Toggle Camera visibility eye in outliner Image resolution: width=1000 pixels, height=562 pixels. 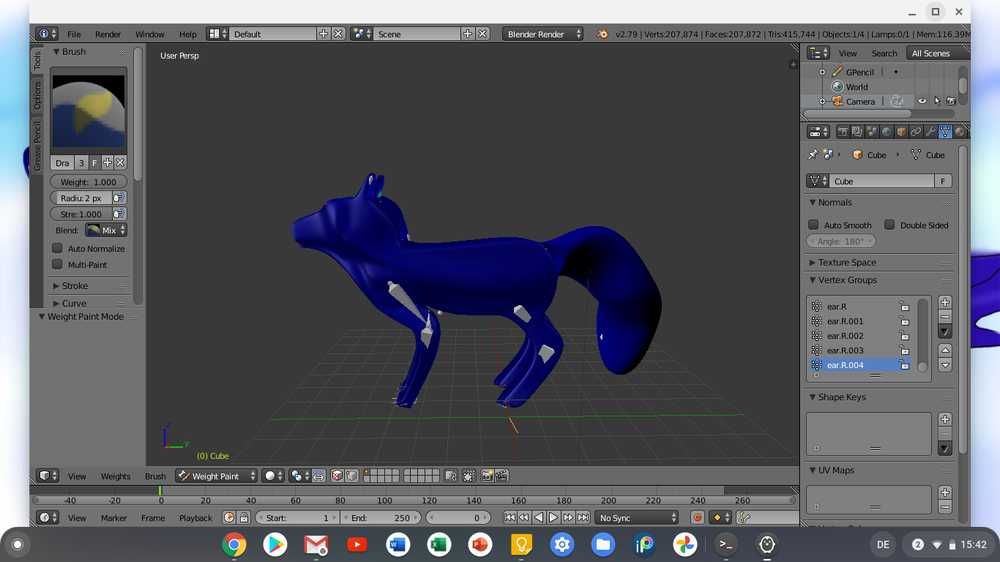click(x=922, y=101)
